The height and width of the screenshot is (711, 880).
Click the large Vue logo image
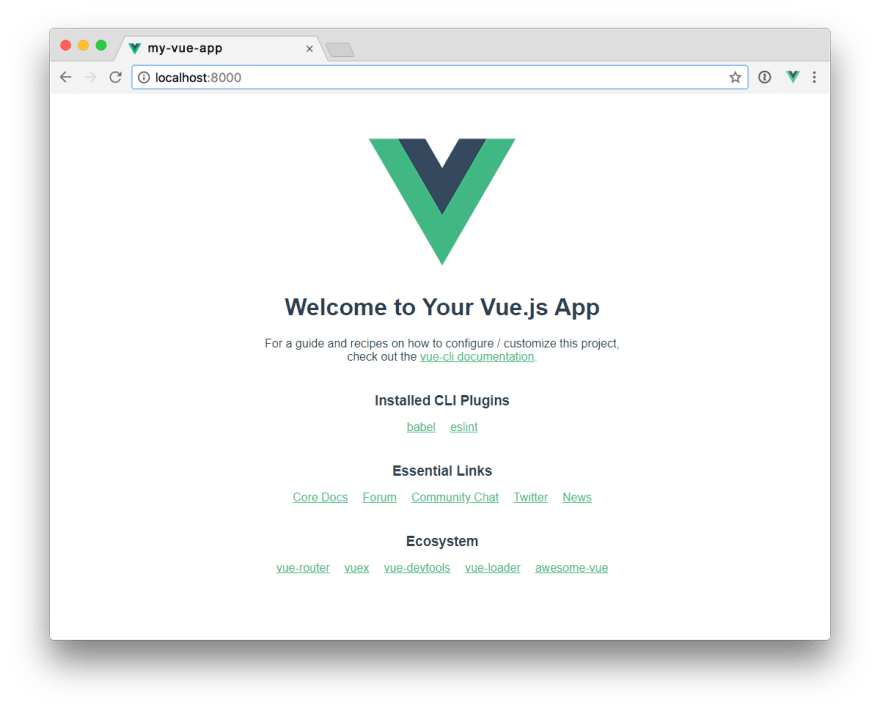tap(442, 201)
